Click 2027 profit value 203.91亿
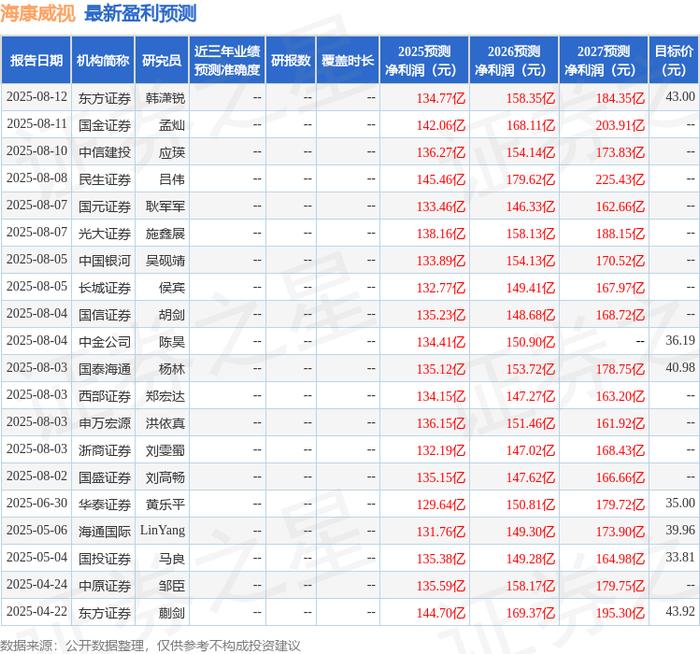The image size is (700, 654). (620, 125)
